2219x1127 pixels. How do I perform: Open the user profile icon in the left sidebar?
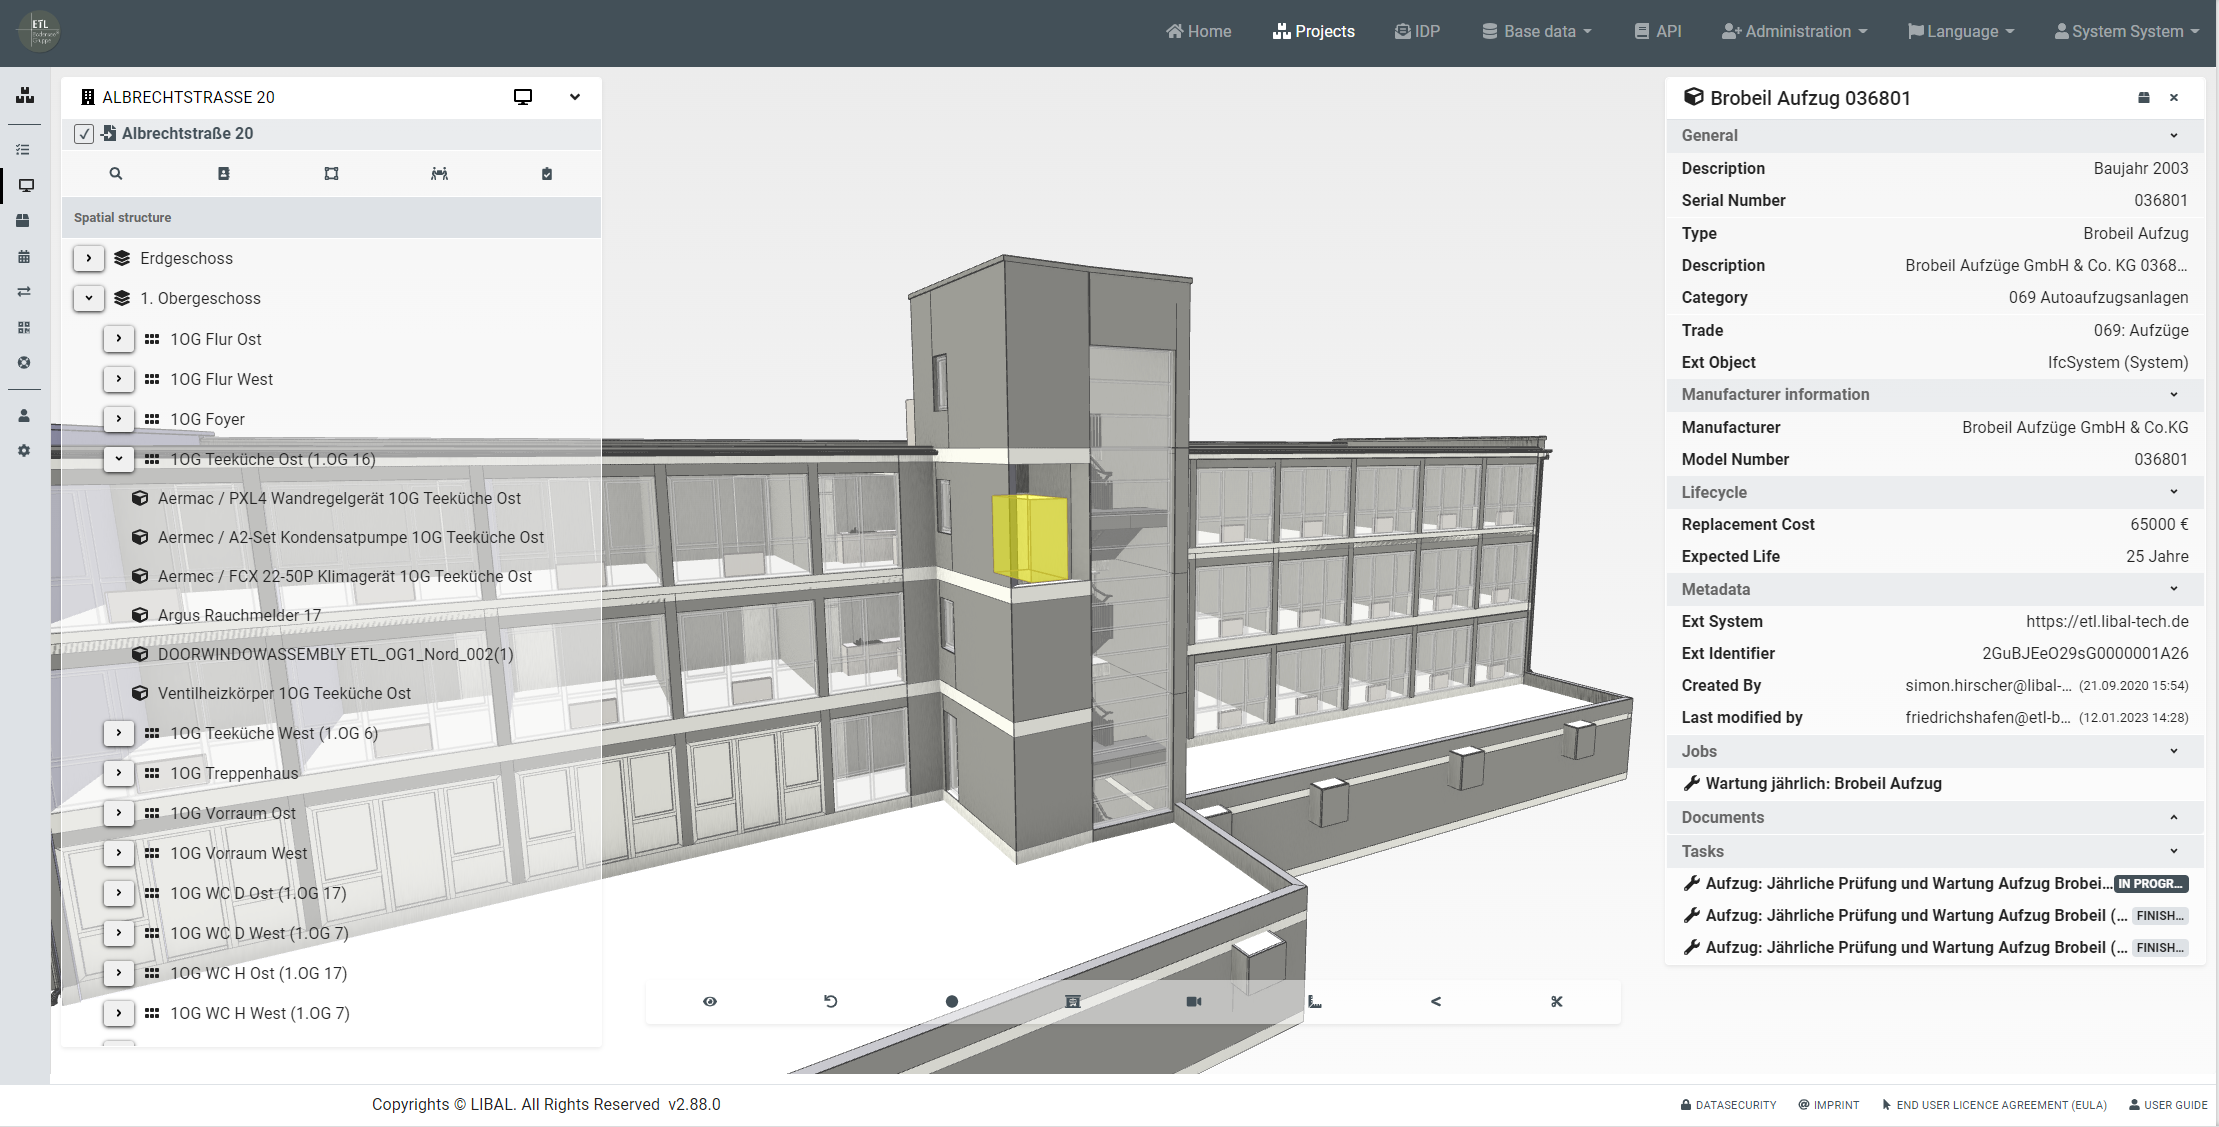[x=24, y=416]
